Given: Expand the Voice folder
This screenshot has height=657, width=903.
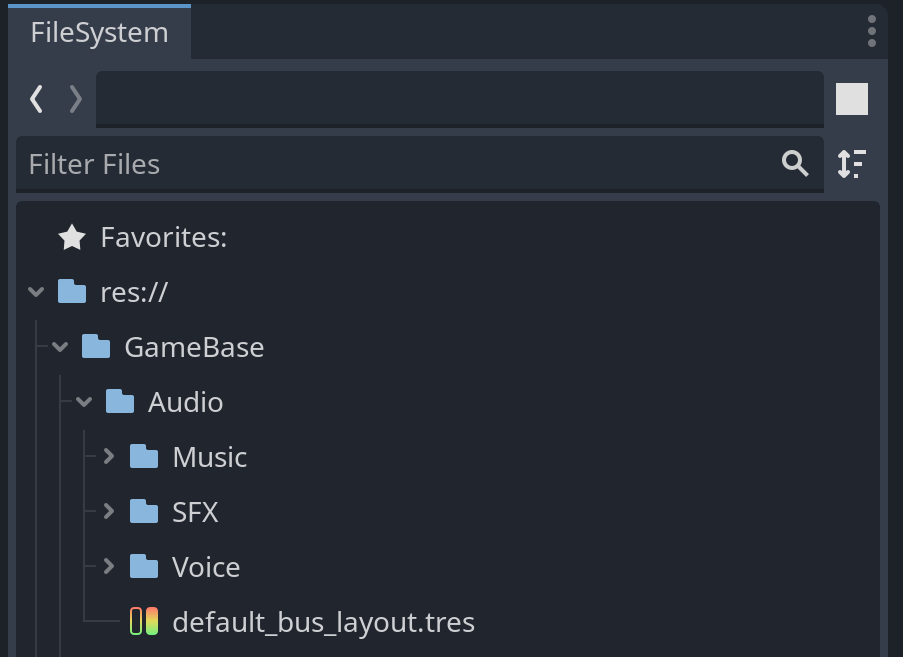Looking at the screenshot, I should 109,566.
